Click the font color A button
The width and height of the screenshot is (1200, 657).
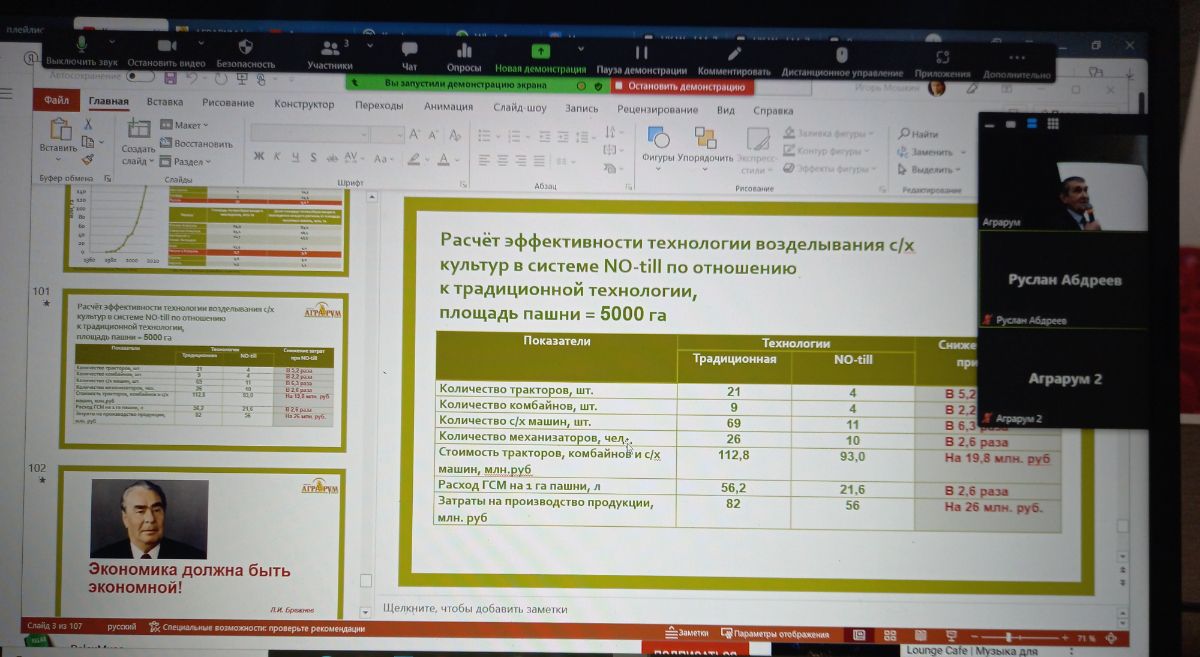pyautogui.click(x=443, y=160)
